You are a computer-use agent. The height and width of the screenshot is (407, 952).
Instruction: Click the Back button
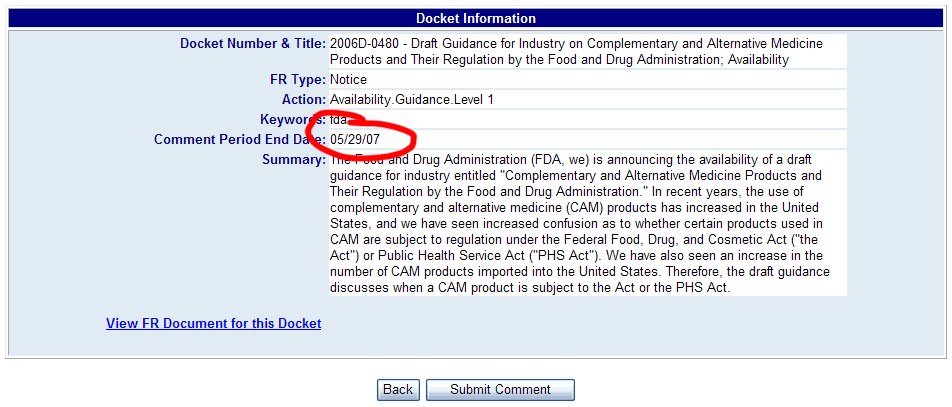398,389
